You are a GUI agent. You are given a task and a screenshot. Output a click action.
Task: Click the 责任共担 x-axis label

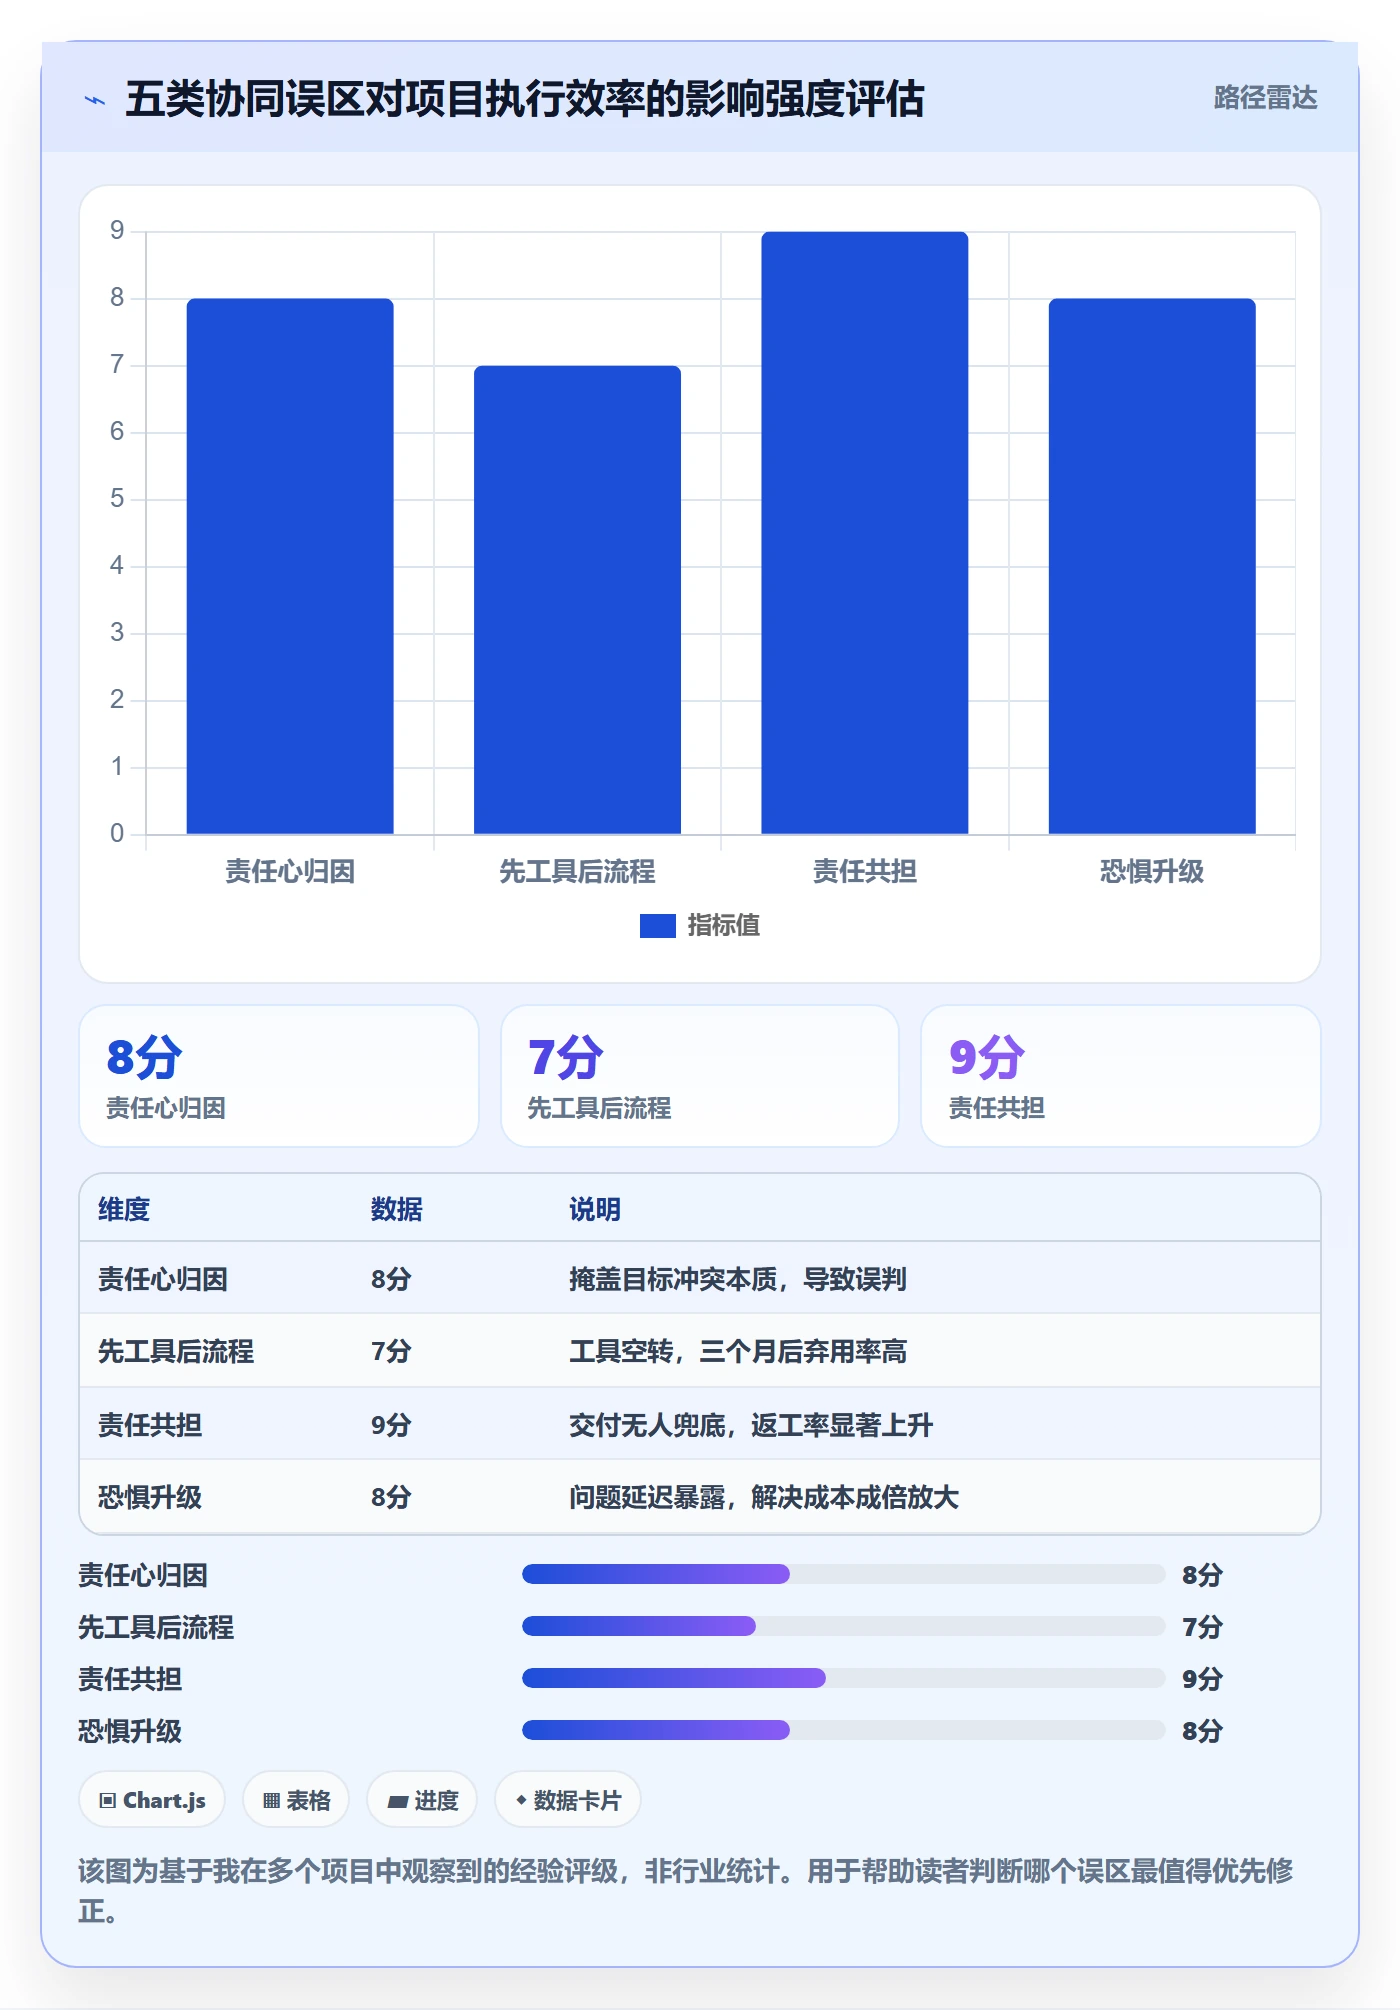[x=865, y=871]
